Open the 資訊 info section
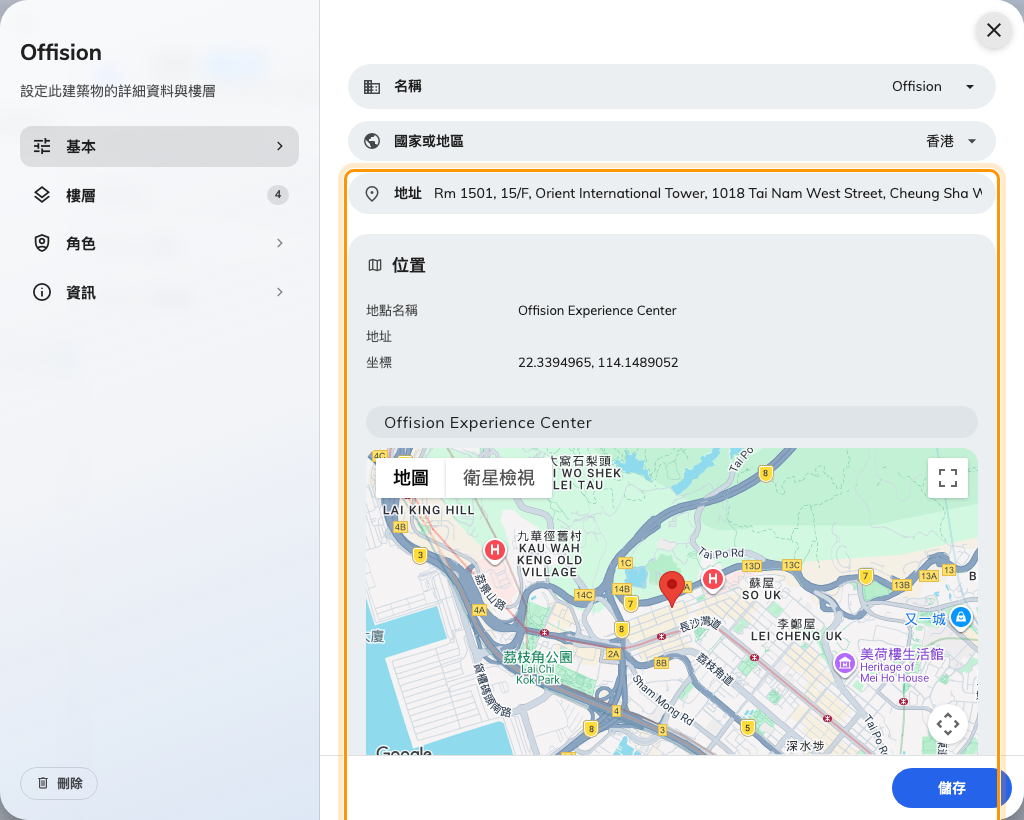Screen dimensions: 1024x820 point(159,292)
